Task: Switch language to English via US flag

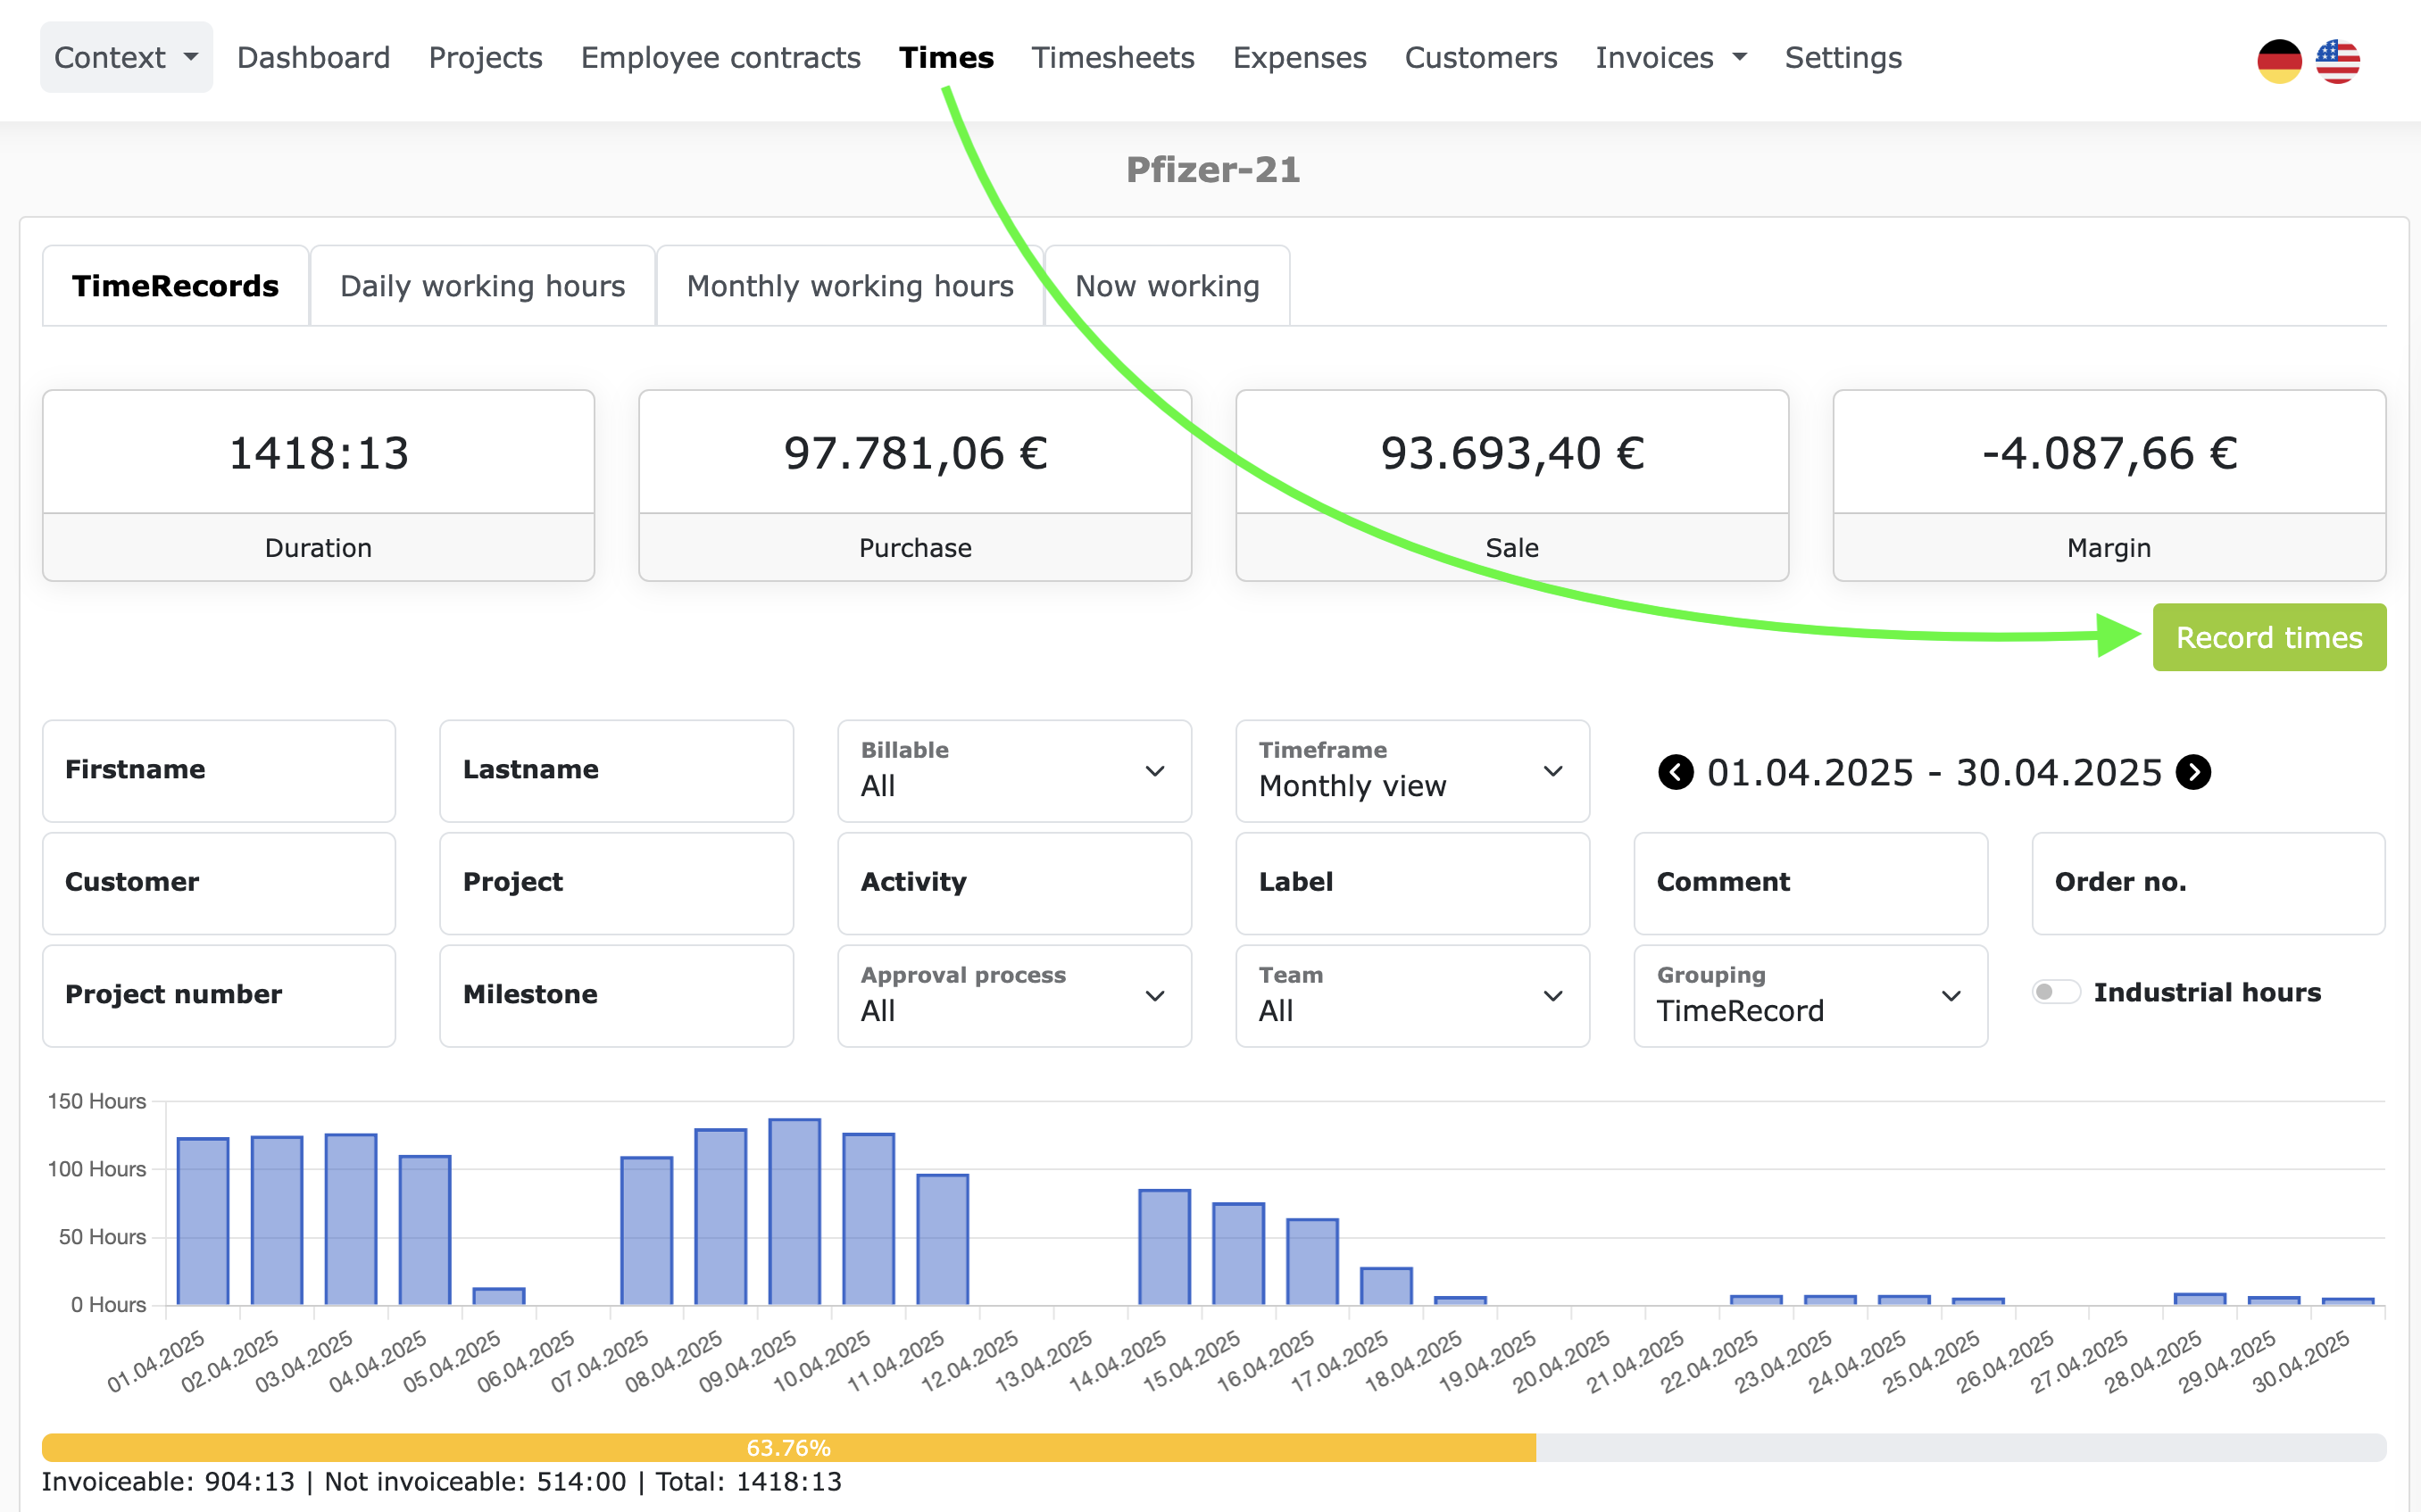Action: point(2337,60)
